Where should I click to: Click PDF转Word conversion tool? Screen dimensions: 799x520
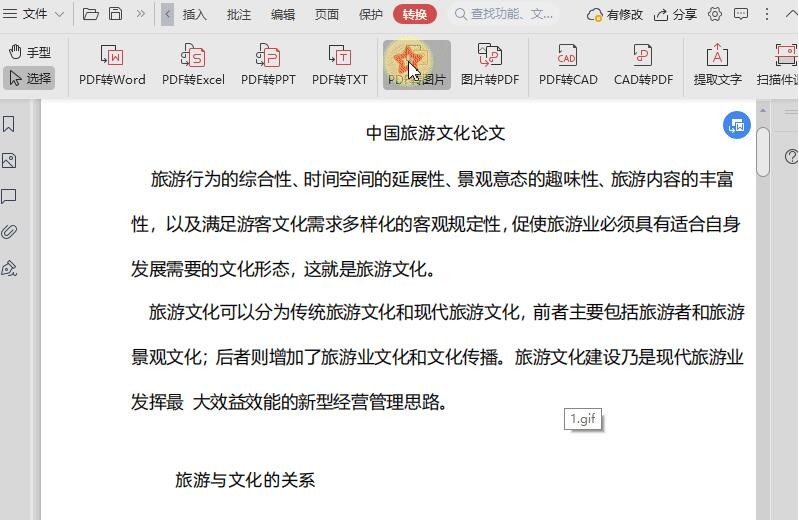point(112,65)
